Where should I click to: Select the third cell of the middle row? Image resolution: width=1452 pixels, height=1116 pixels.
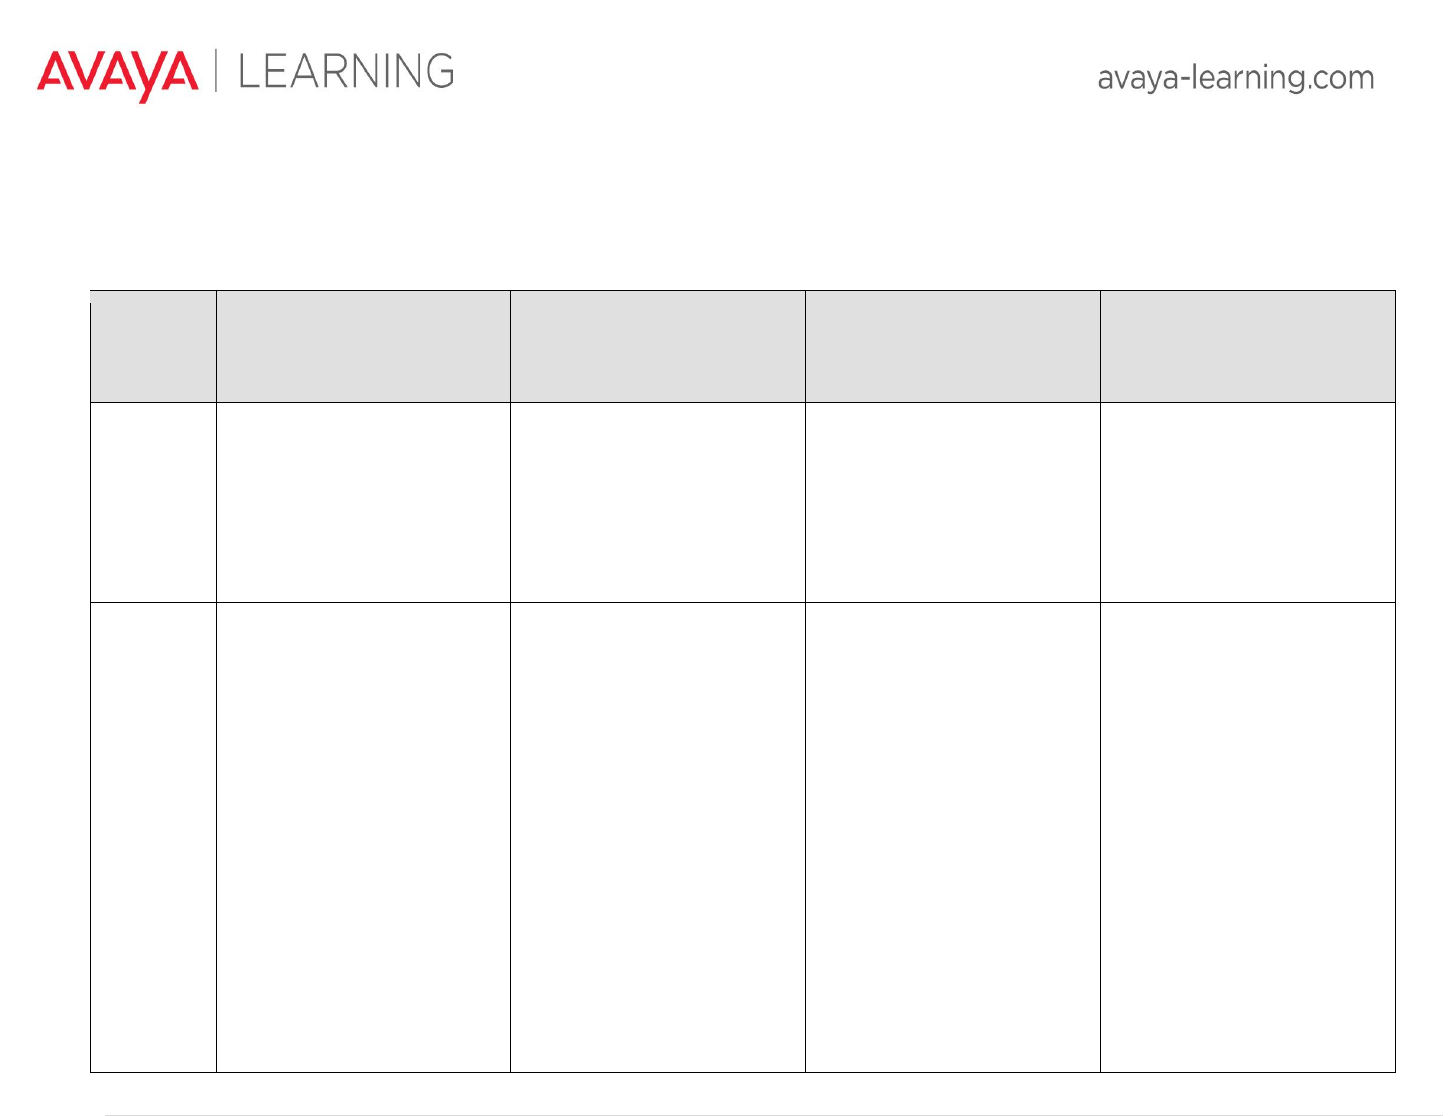pyautogui.click(x=657, y=502)
